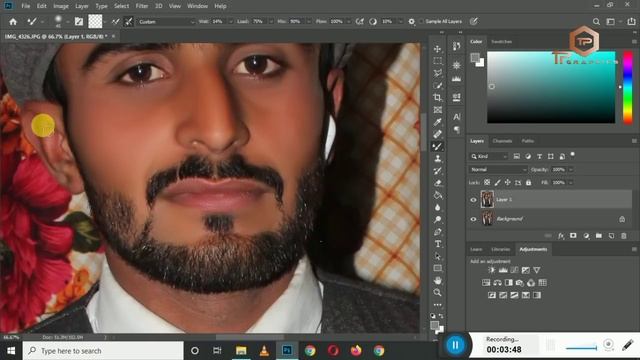Enable Sample All Layers checkbox
This screenshot has height=360, width=640.
pos(422,21)
